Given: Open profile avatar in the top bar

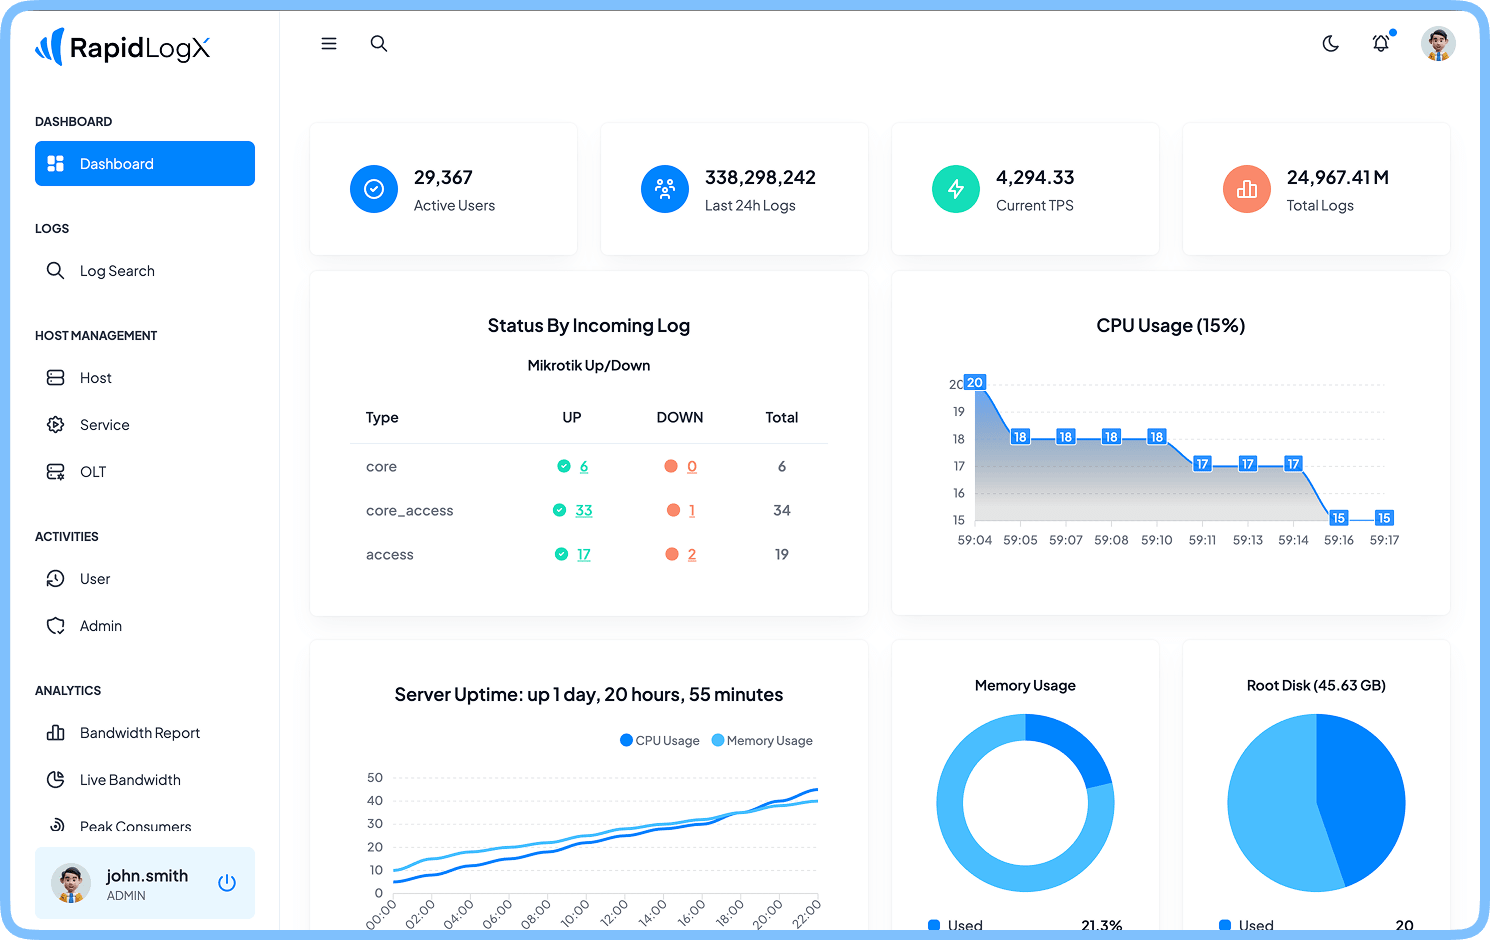Looking at the screenshot, I should (x=1438, y=44).
